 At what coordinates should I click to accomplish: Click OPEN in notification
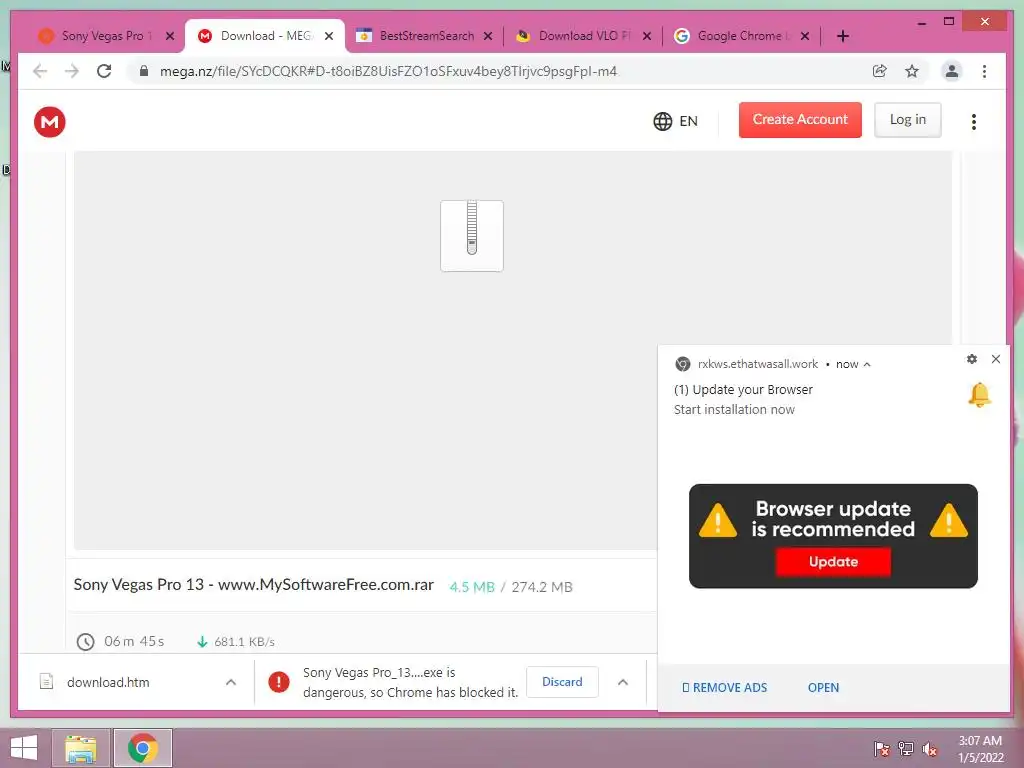(x=824, y=688)
